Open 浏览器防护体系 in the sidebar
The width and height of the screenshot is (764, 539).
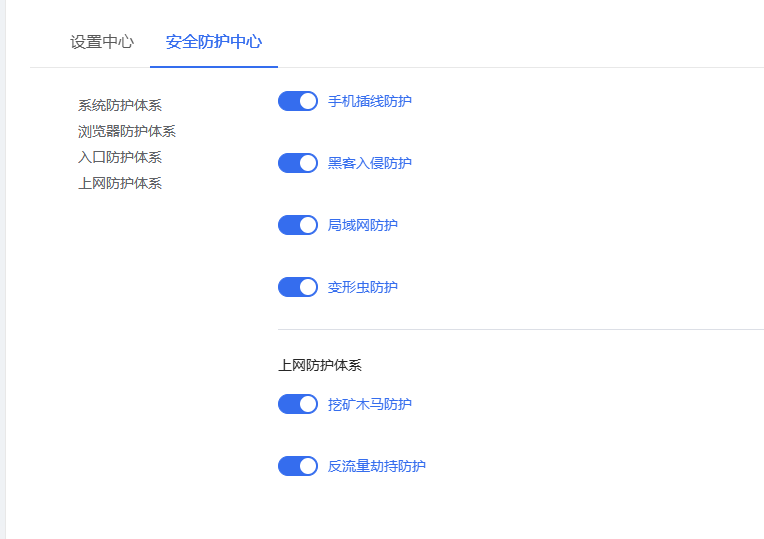tap(127, 131)
